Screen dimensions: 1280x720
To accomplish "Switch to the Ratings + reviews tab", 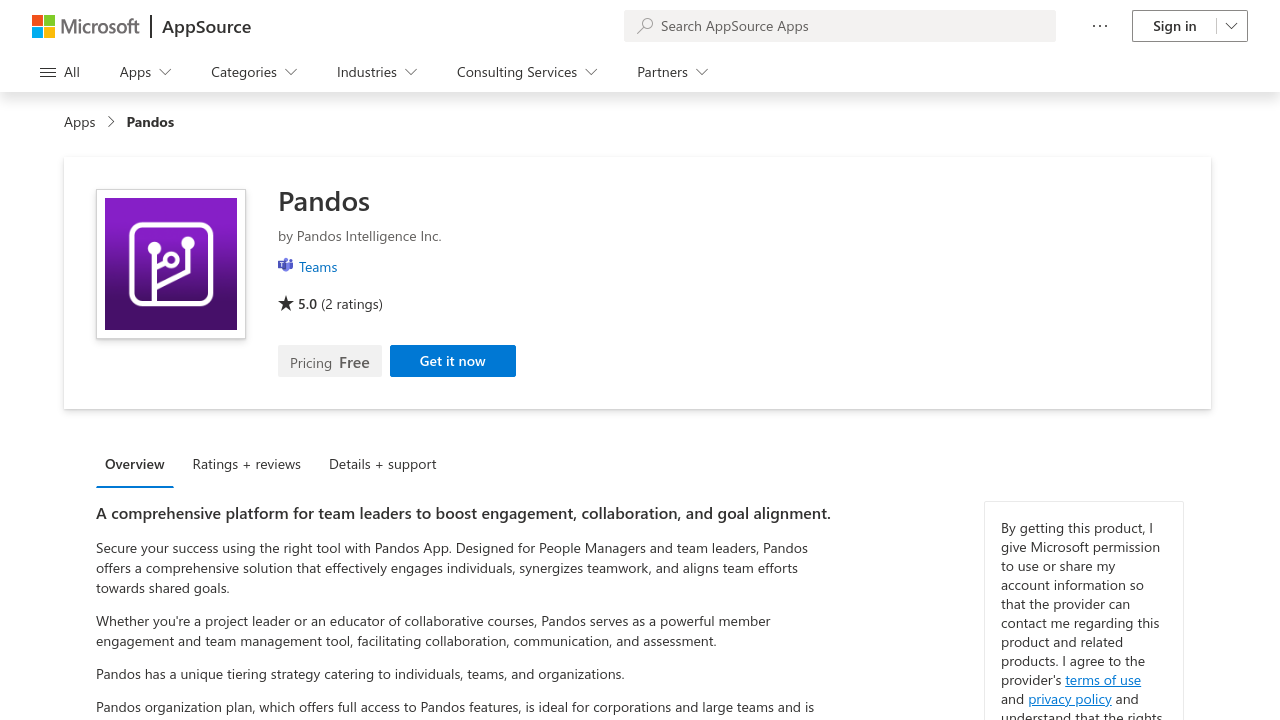I will point(247,464).
